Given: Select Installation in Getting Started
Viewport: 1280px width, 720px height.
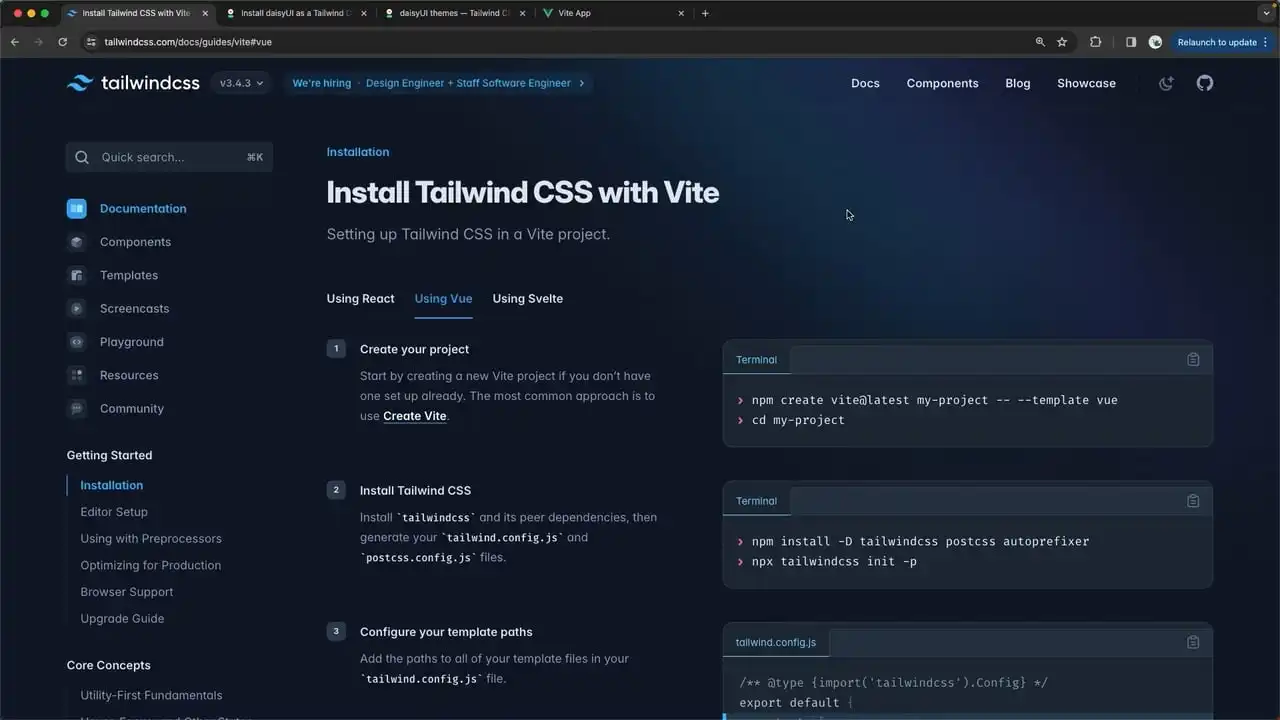Looking at the screenshot, I should [112, 485].
